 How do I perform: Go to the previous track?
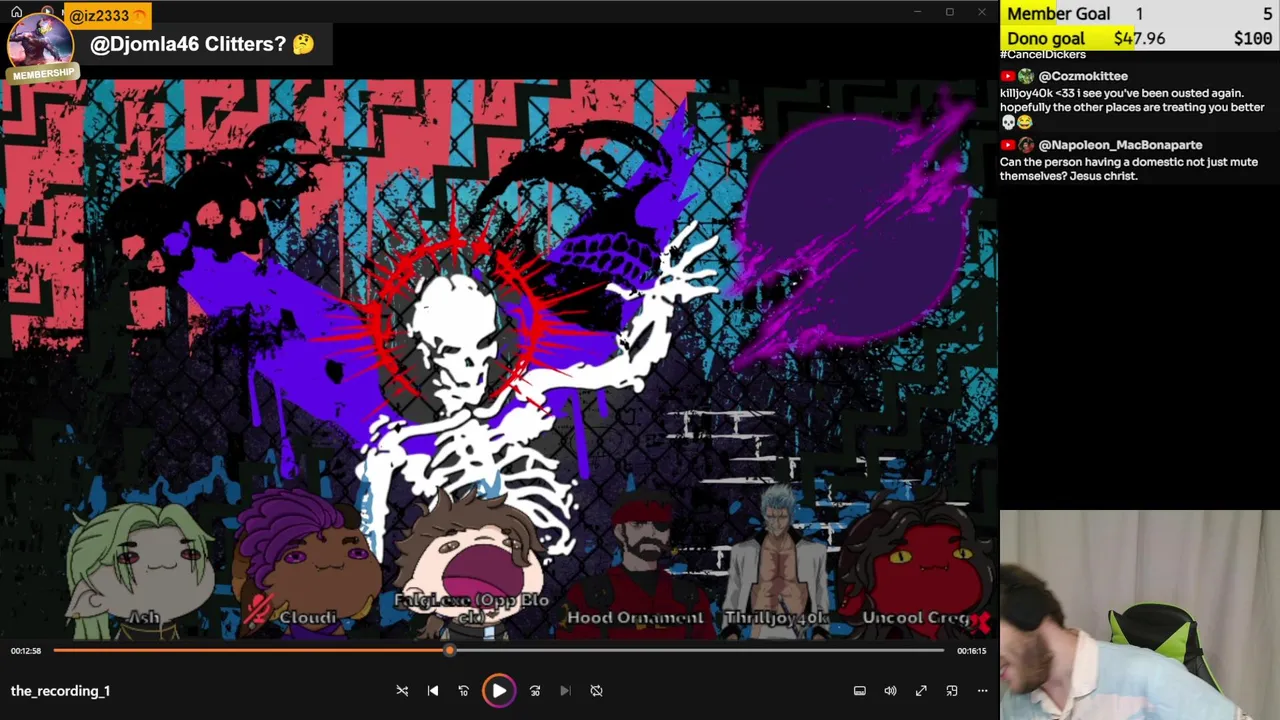pos(433,690)
